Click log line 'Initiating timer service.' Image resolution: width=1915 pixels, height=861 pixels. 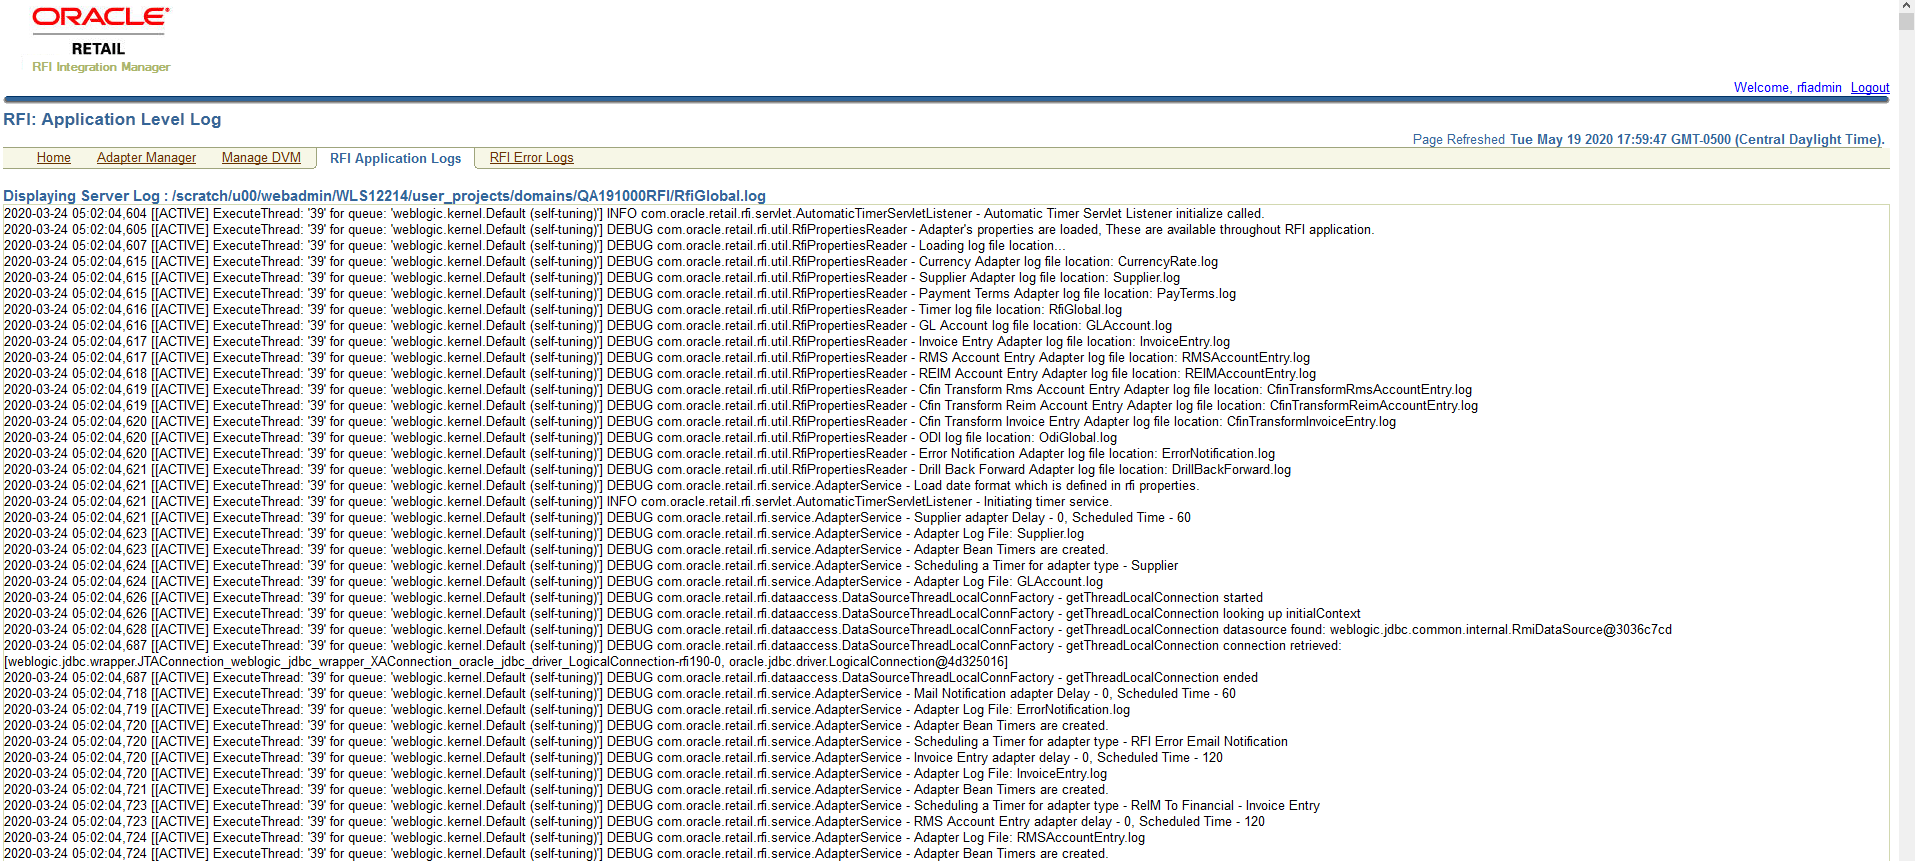point(558,502)
